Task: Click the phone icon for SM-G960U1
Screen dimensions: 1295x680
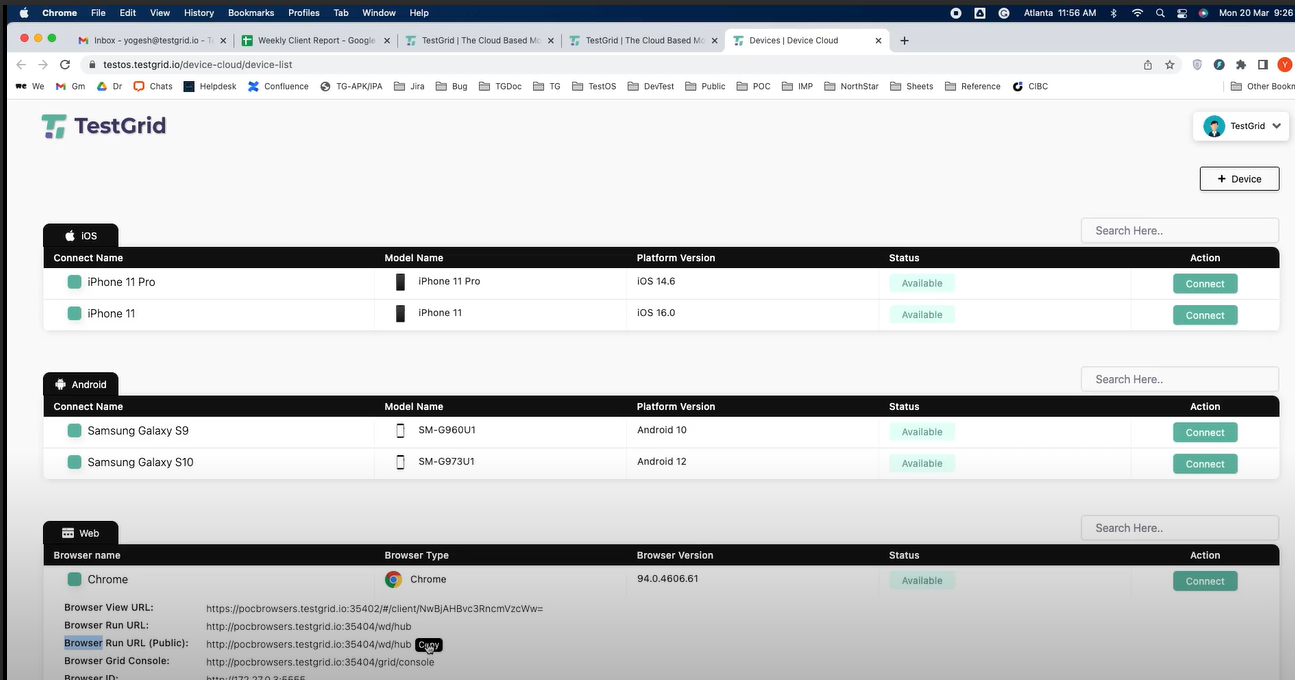Action: pos(400,431)
